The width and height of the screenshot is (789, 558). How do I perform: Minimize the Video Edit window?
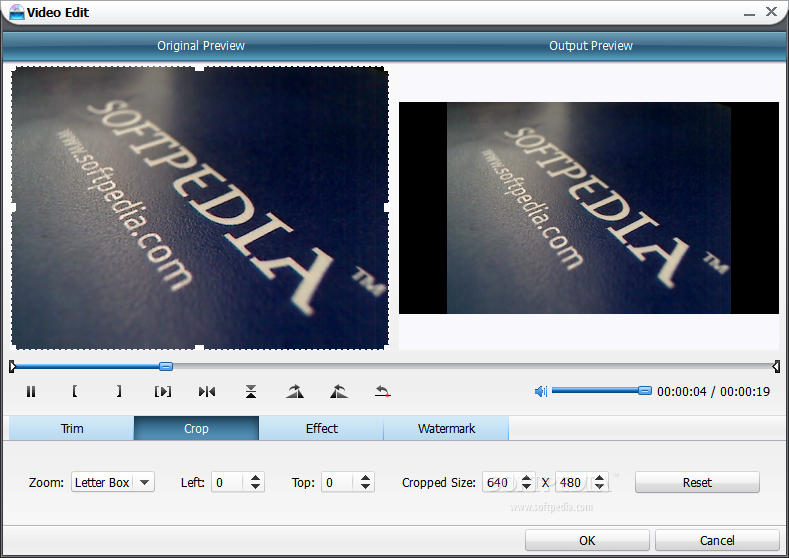pyautogui.click(x=749, y=13)
